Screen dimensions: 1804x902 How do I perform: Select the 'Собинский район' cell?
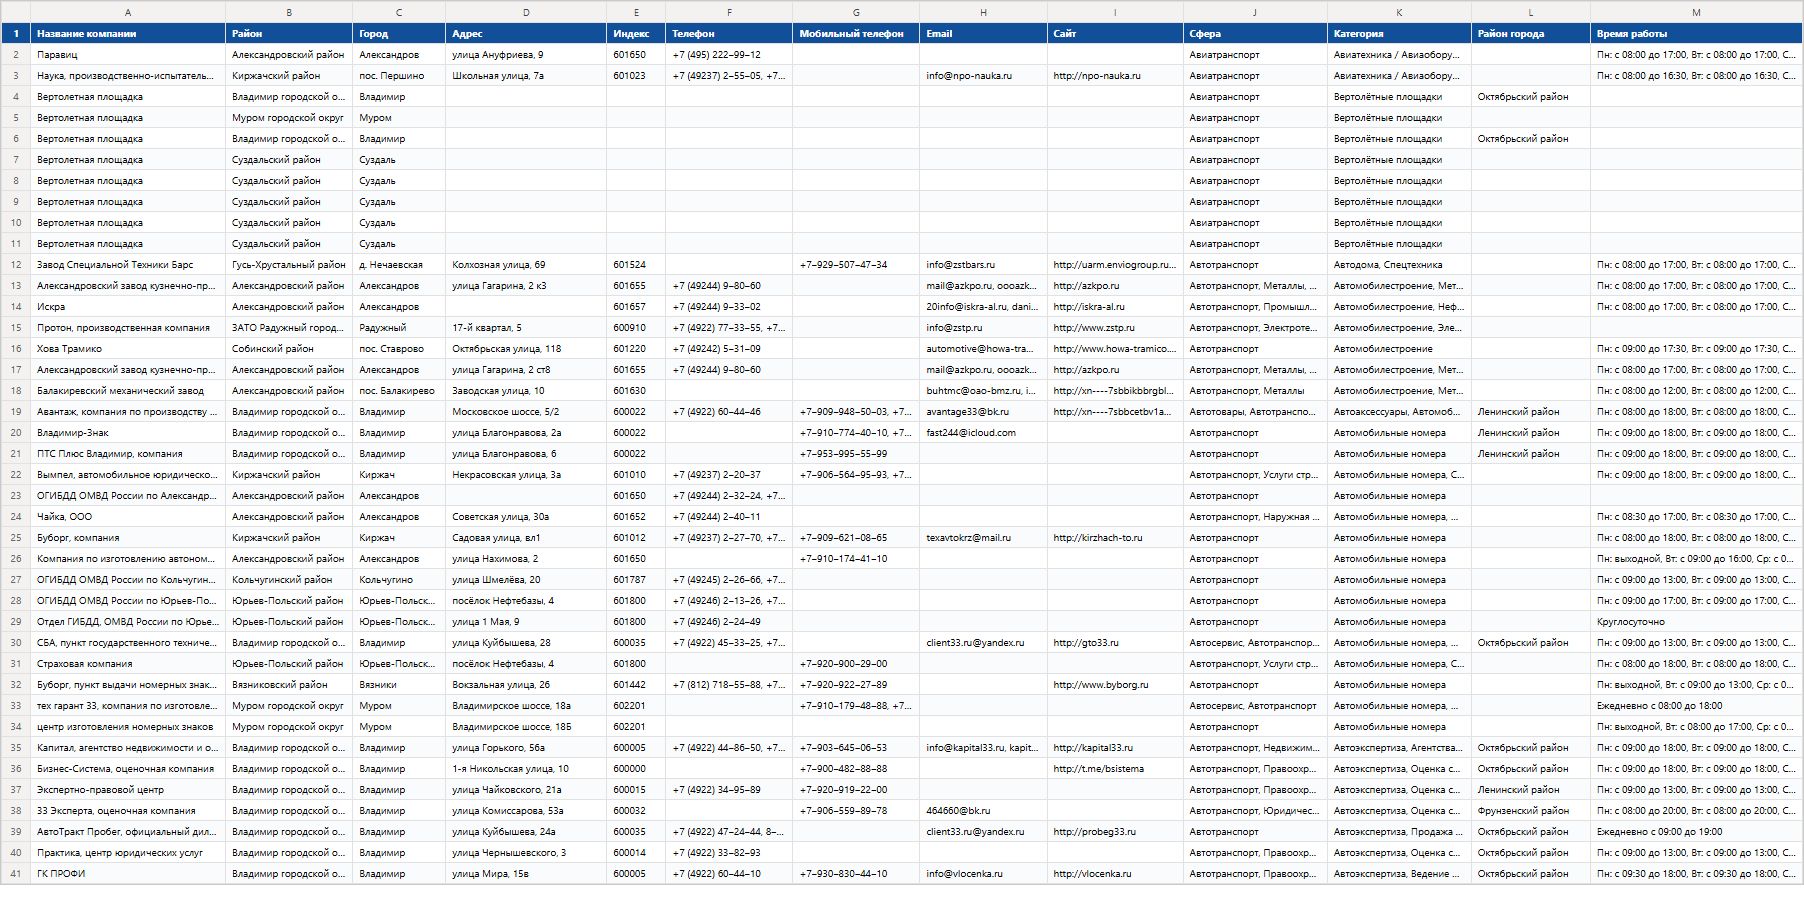pyautogui.click(x=289, y=349)
